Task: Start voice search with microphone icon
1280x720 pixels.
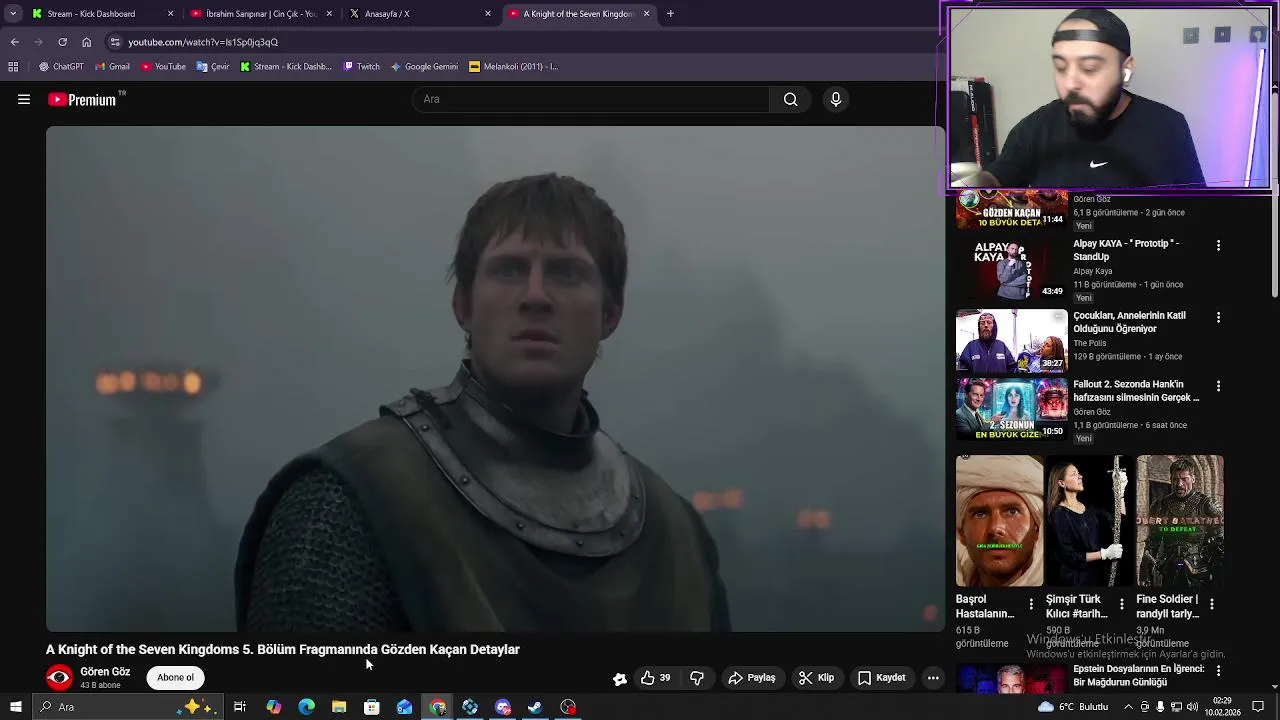Action: point(836,99)
